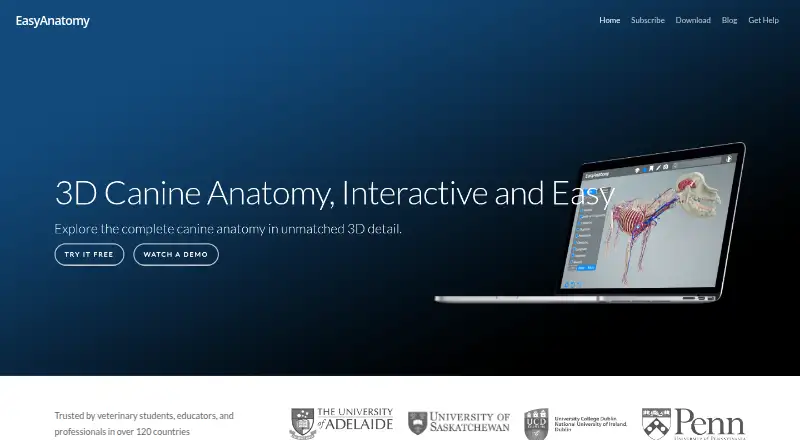The width and height of the screenshot is (800, 440).
Task: Click the UCD University College Dublin logo
Action: click(576, 424)
